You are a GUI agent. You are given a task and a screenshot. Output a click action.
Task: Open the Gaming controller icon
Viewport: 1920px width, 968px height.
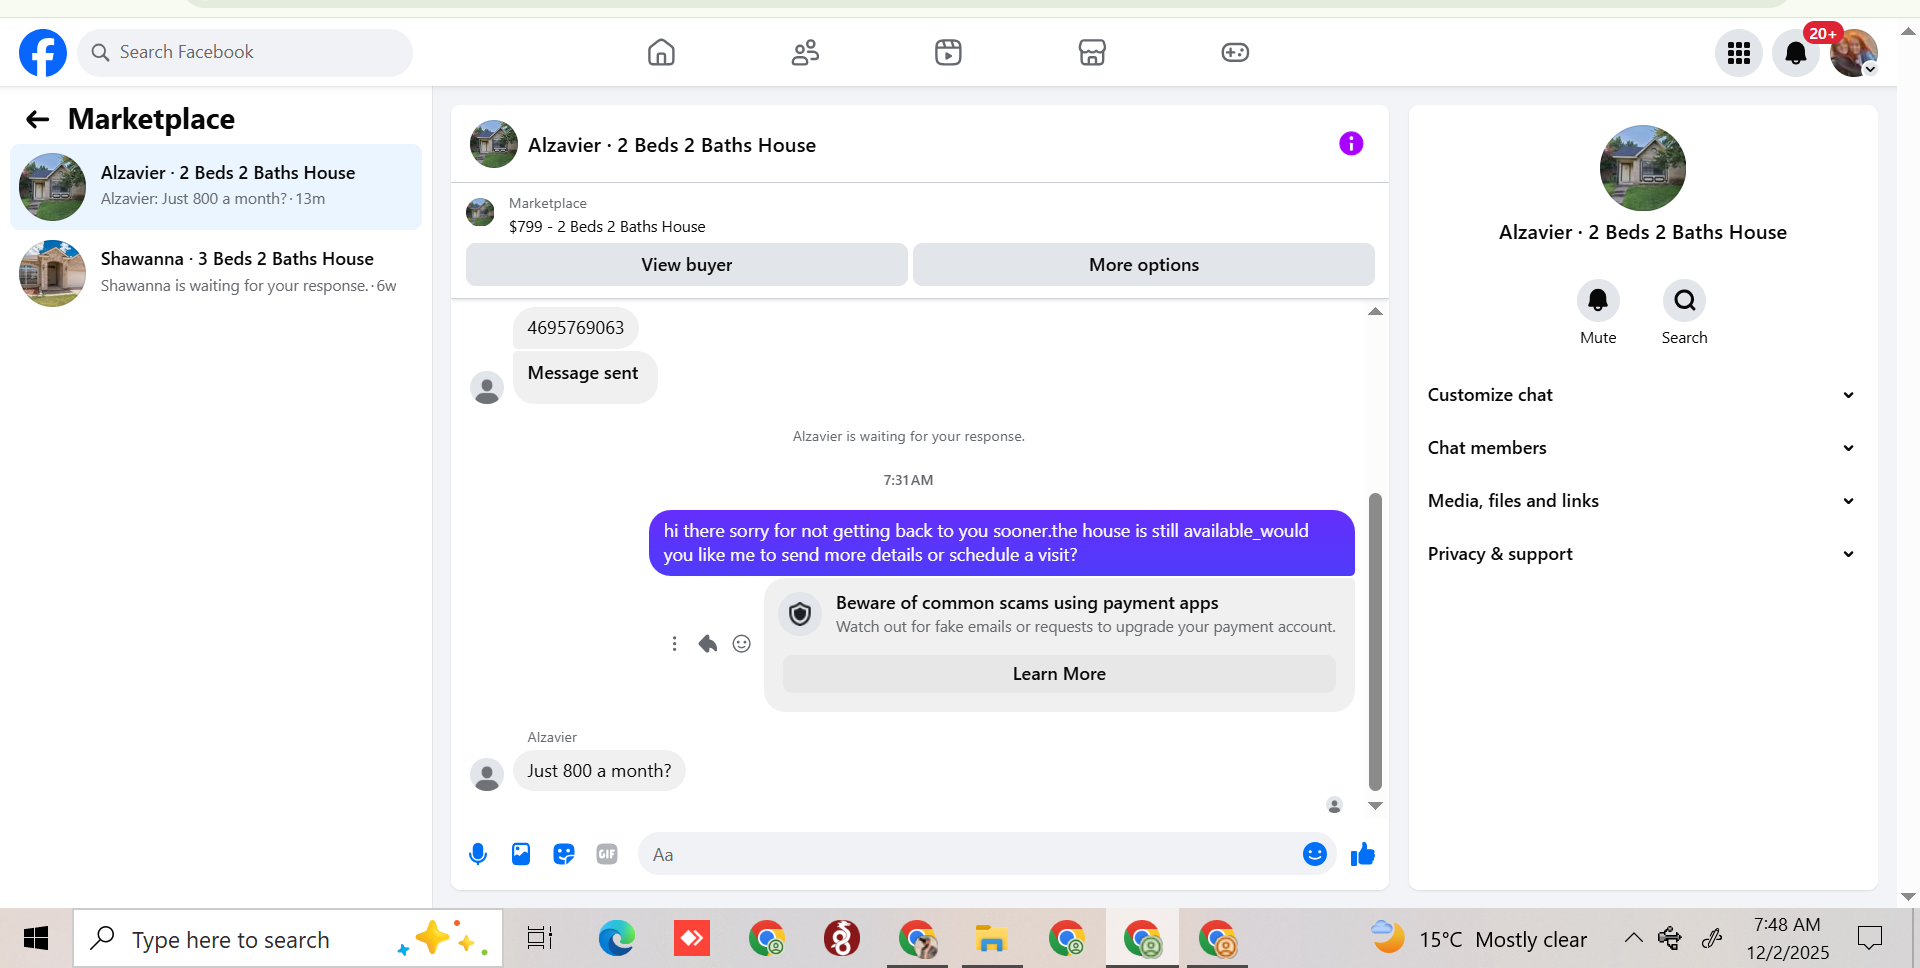pyautogui.click(x=1235, y=52)
